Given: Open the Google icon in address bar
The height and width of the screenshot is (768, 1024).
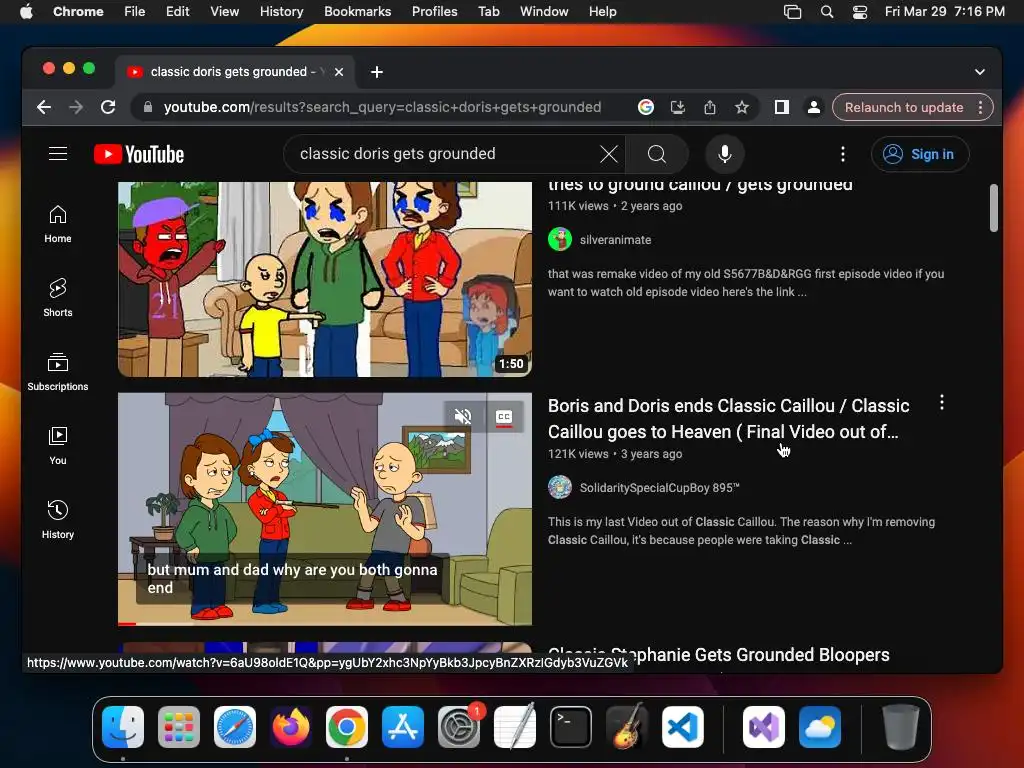Looking at the screenshot, I should click(x=646, y=107).
